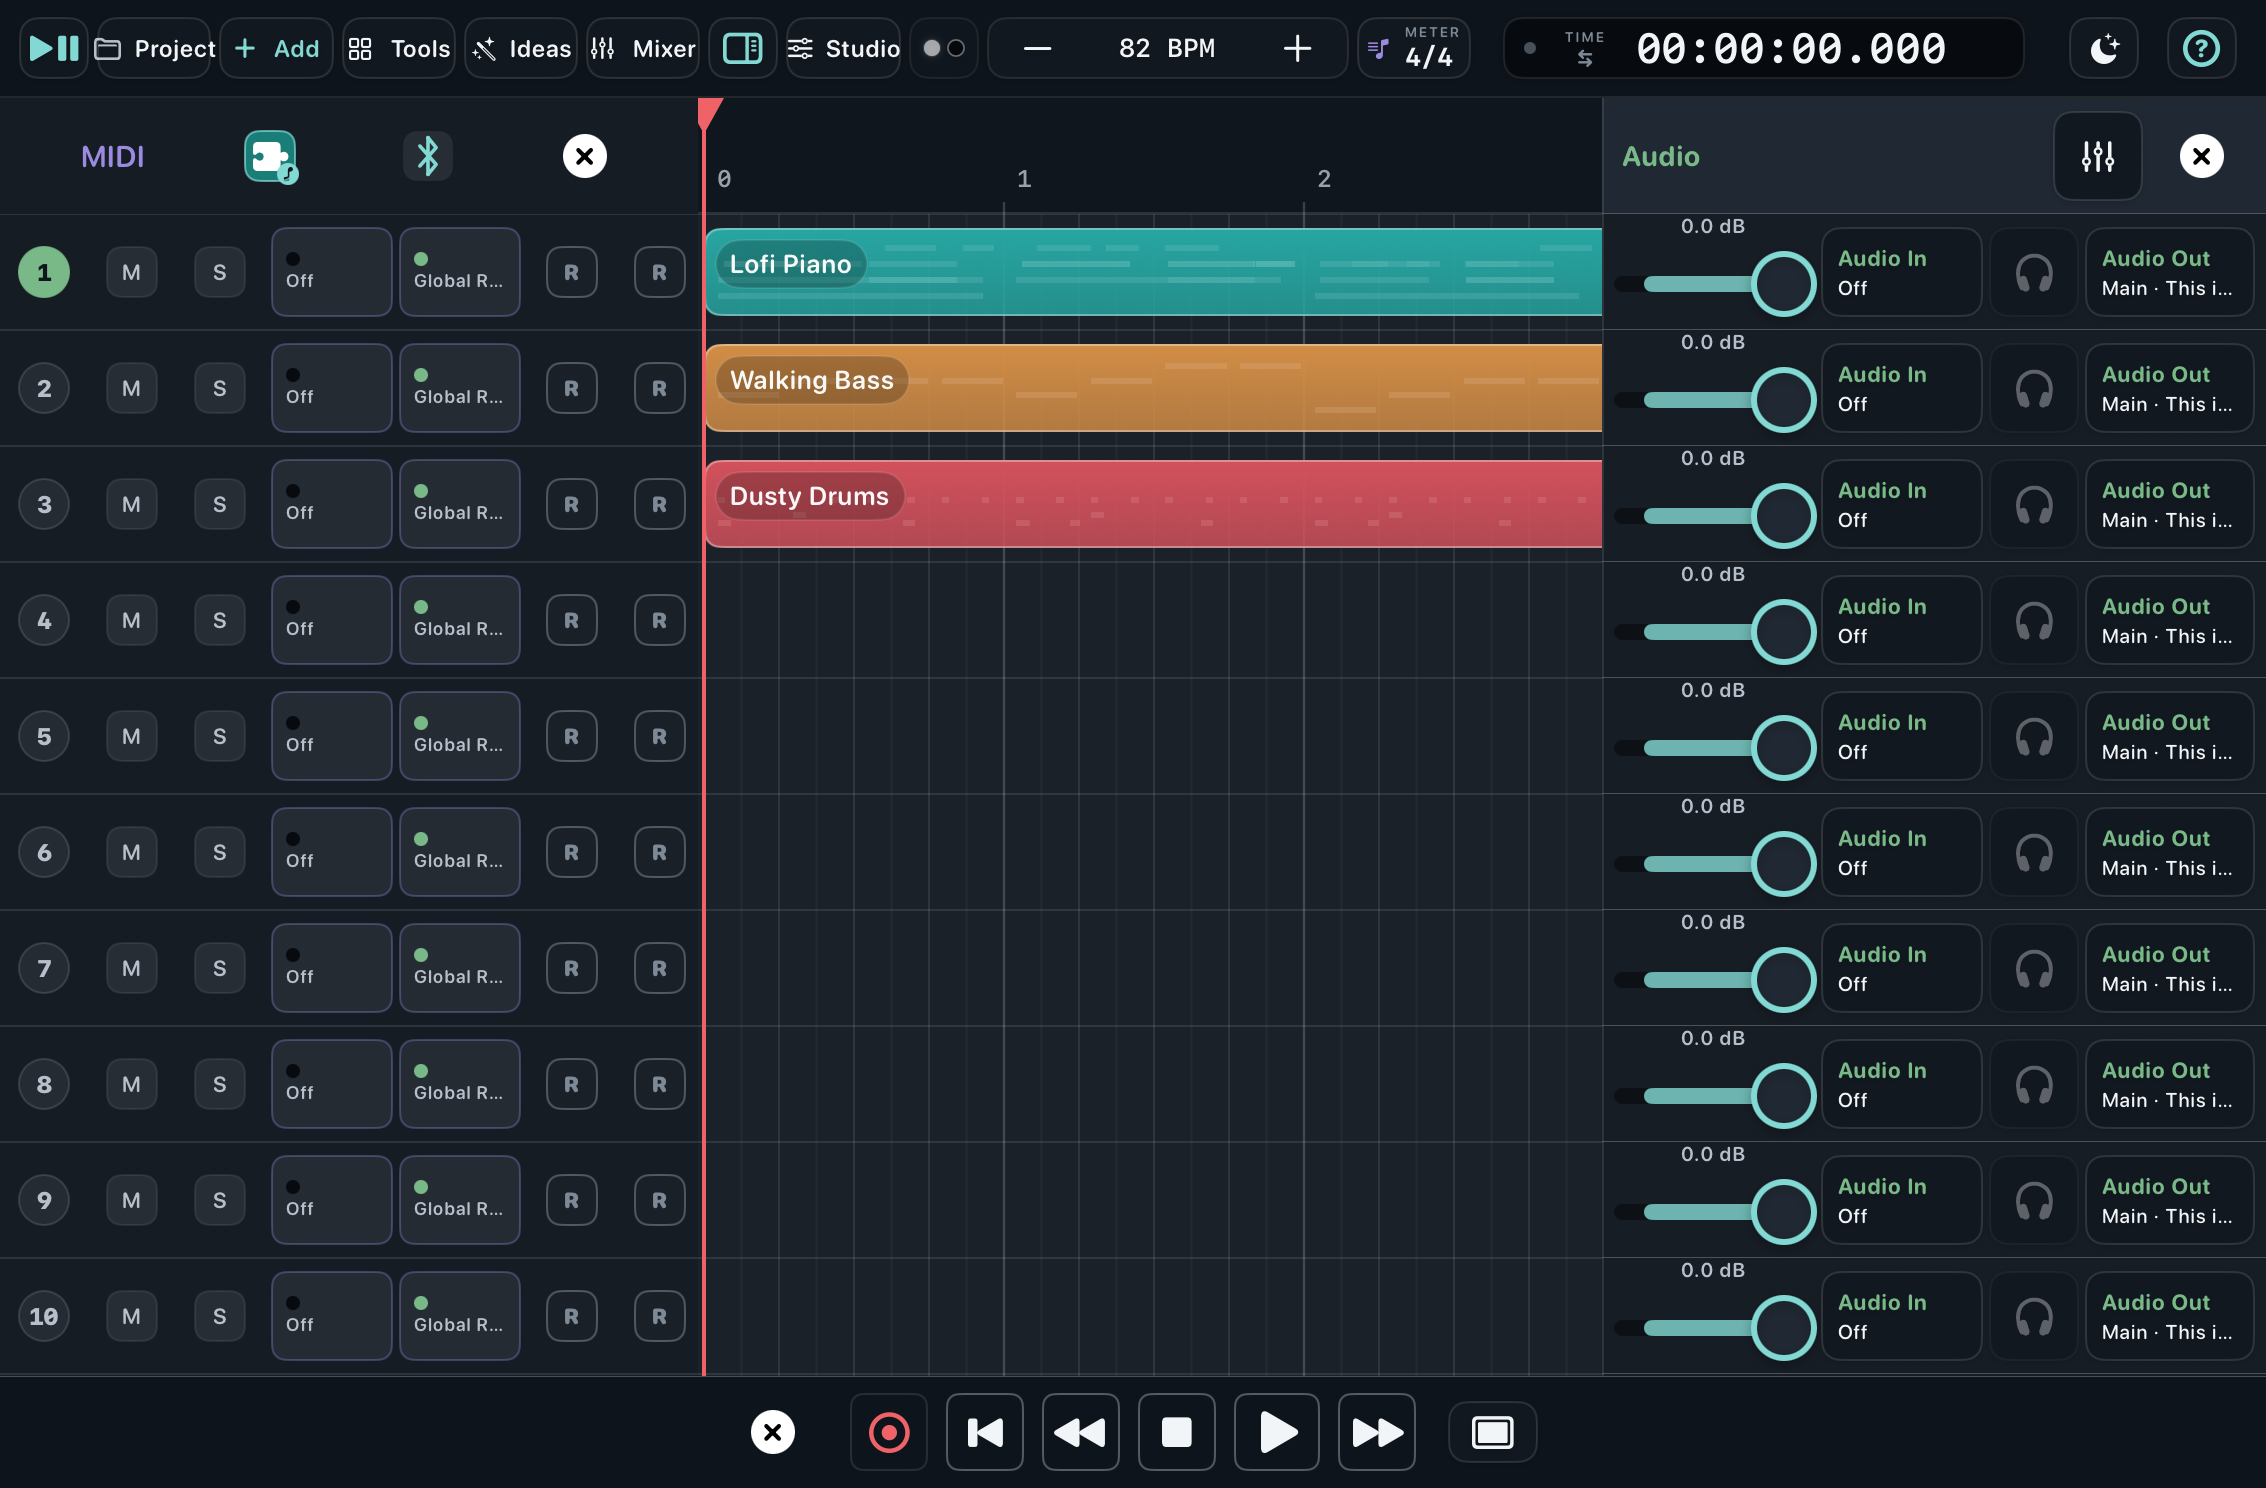Click the stop transport button
Screen dimensions: 2266x1488
point(1177,1432)
